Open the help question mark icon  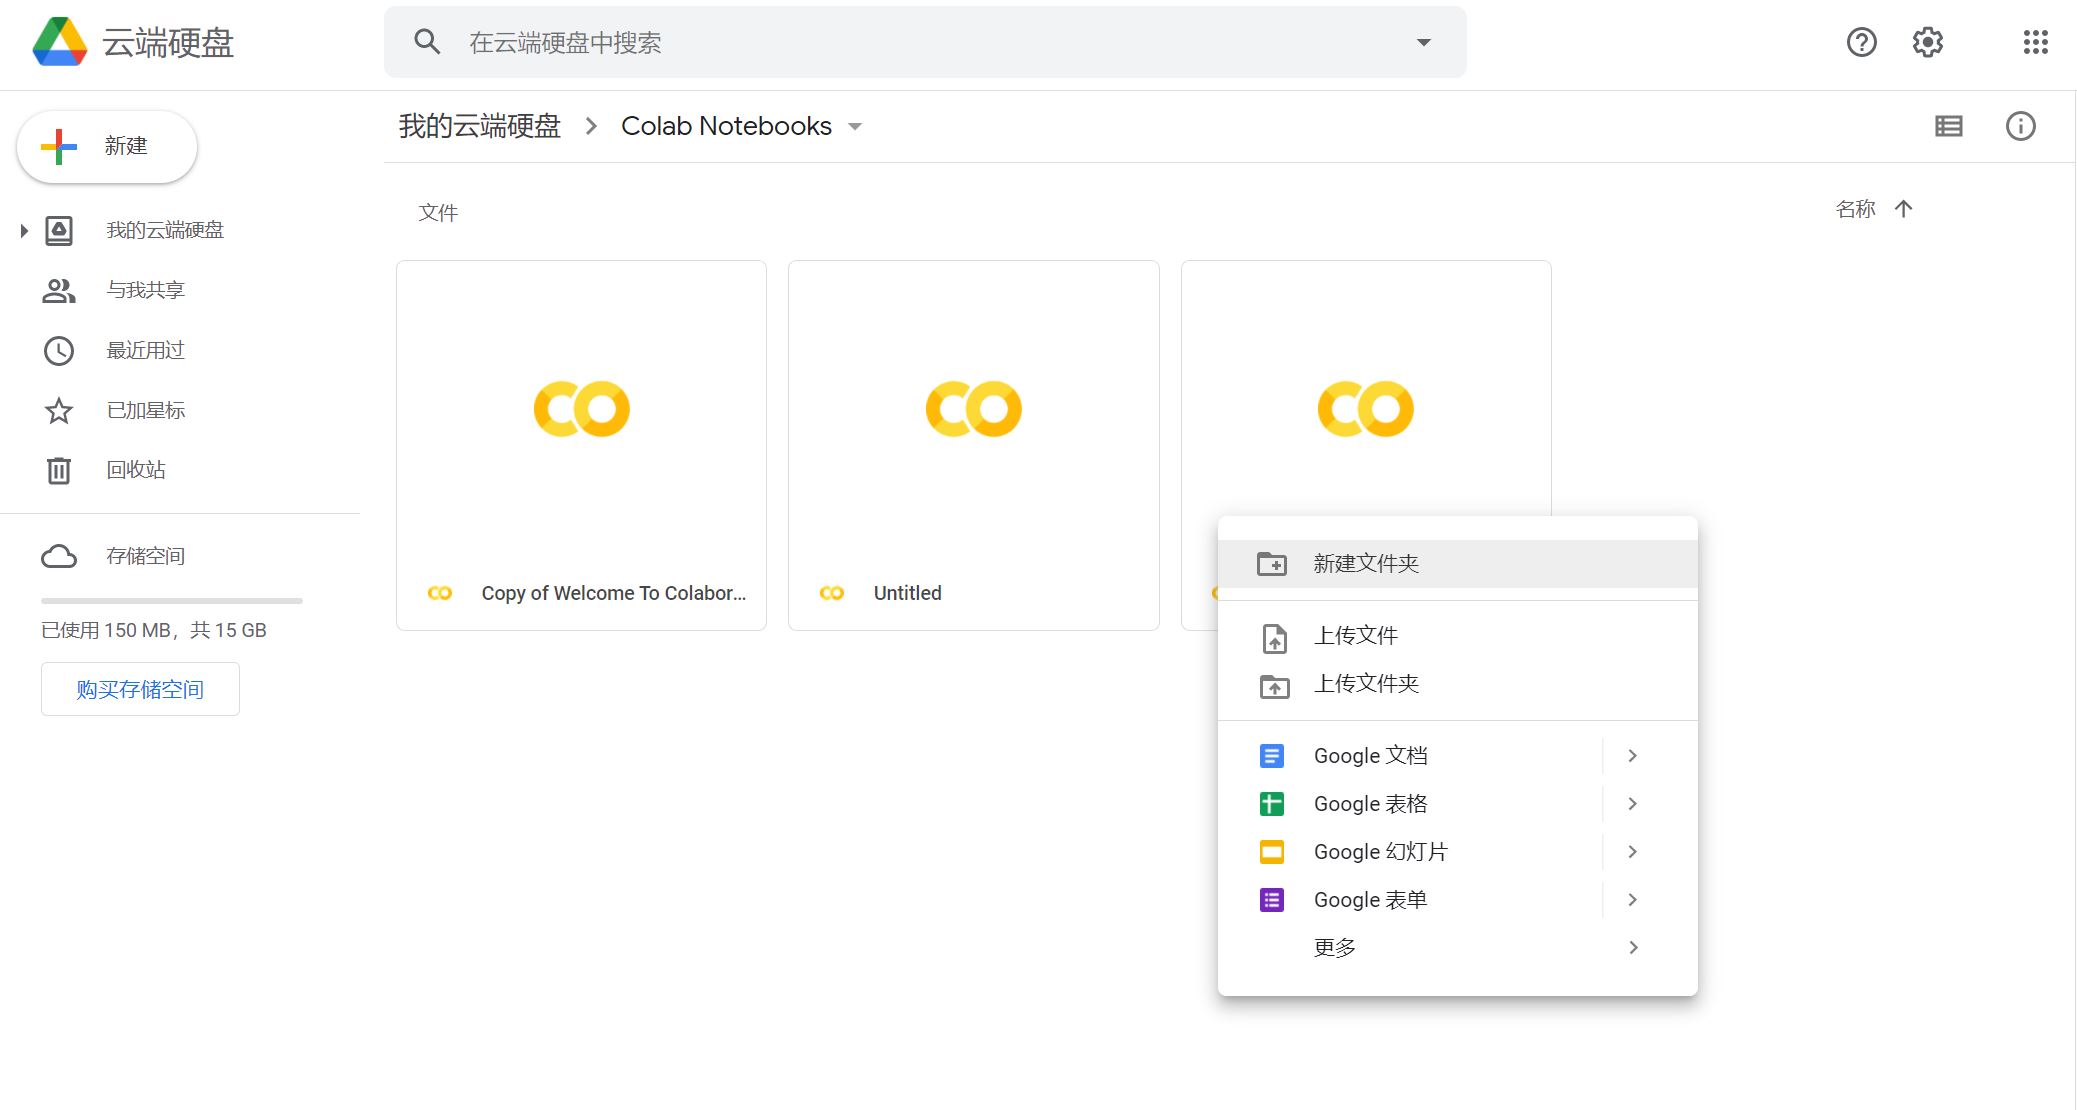1861,42
